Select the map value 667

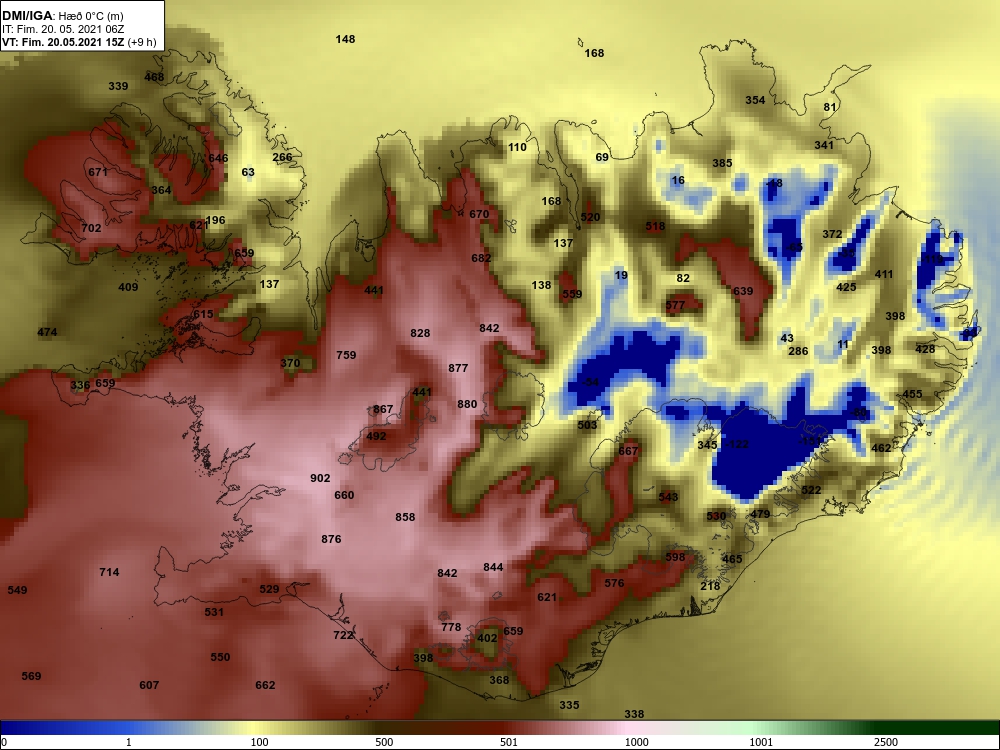628,452
